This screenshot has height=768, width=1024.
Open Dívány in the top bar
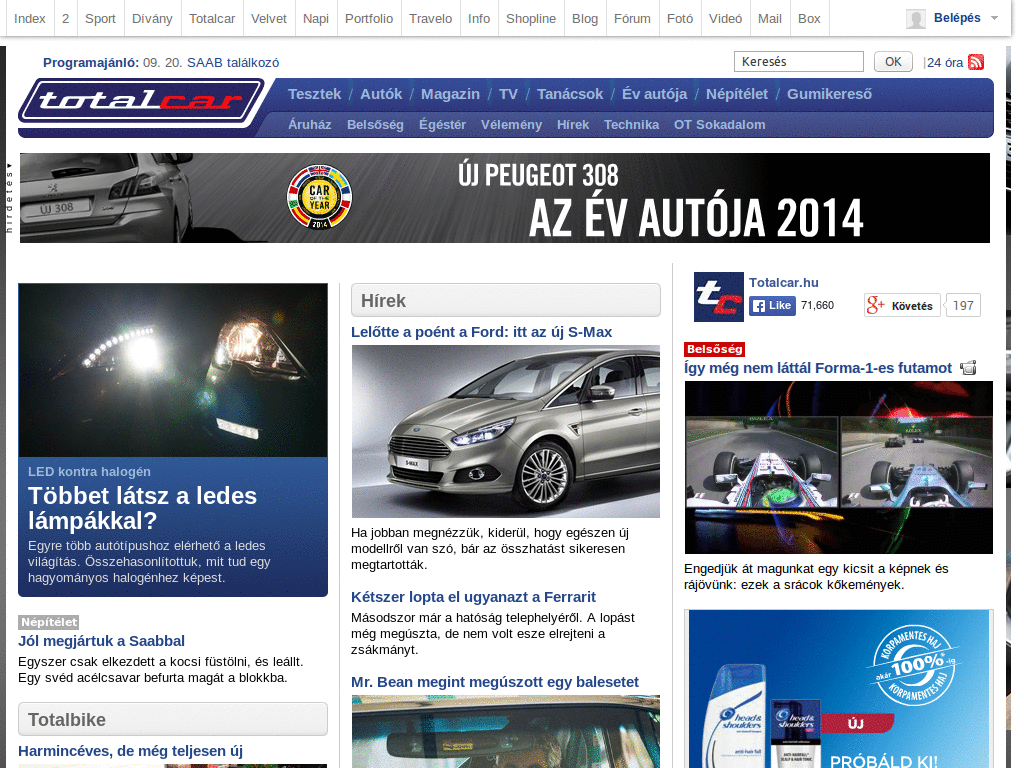pos(152,18)
